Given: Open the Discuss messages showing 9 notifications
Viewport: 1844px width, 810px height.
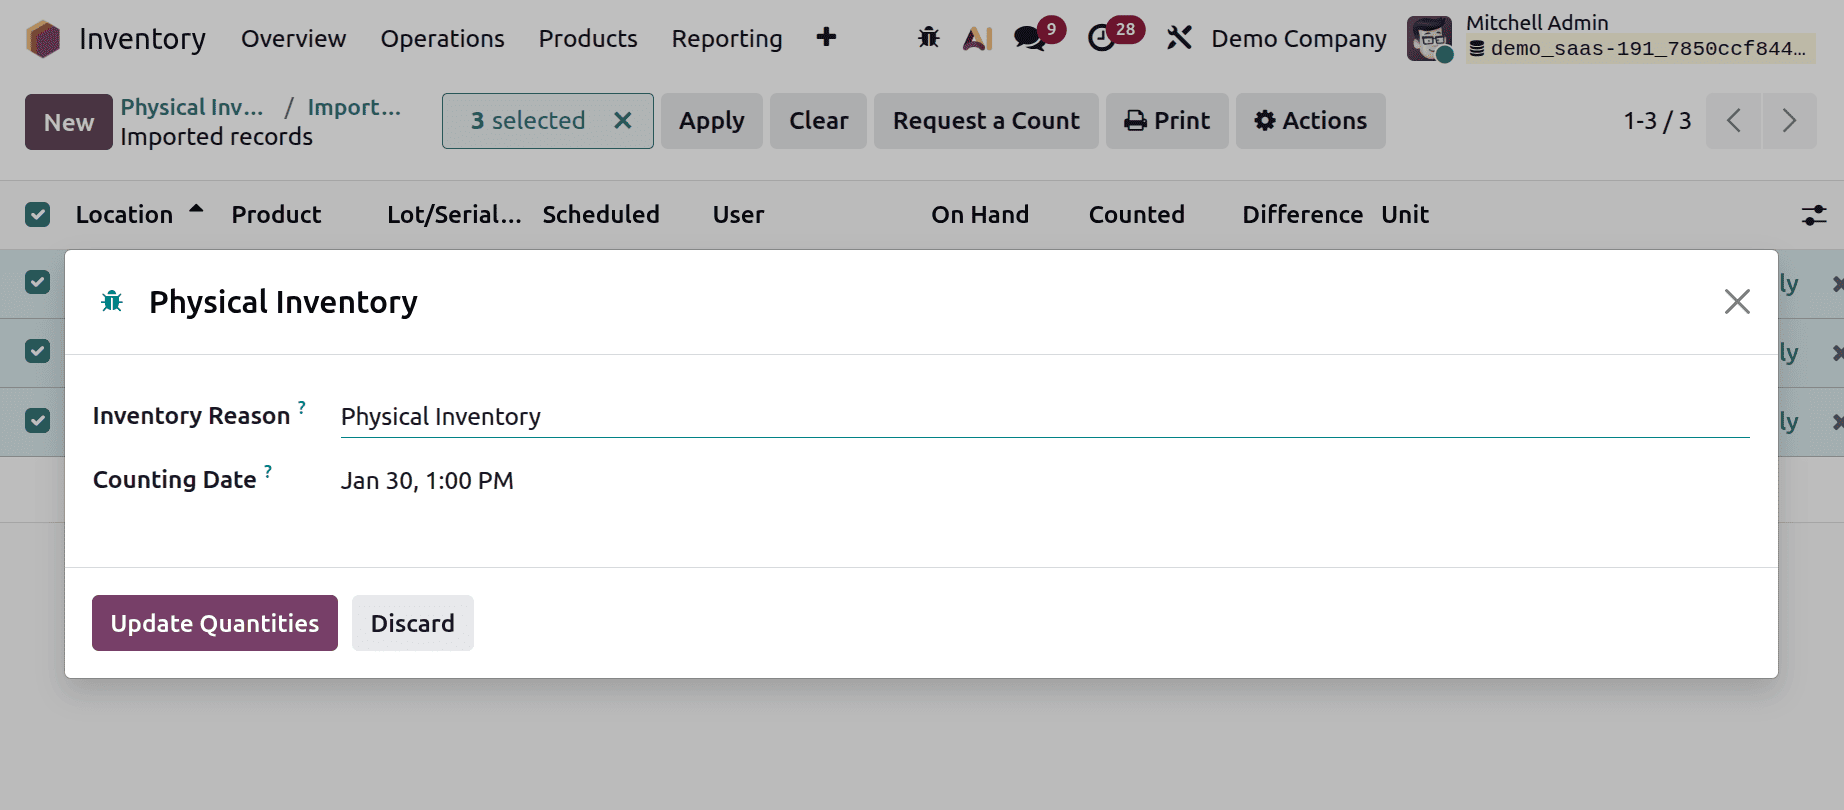Looking at the screenshot, I should pyautogui.click(x=1030, y=40).
